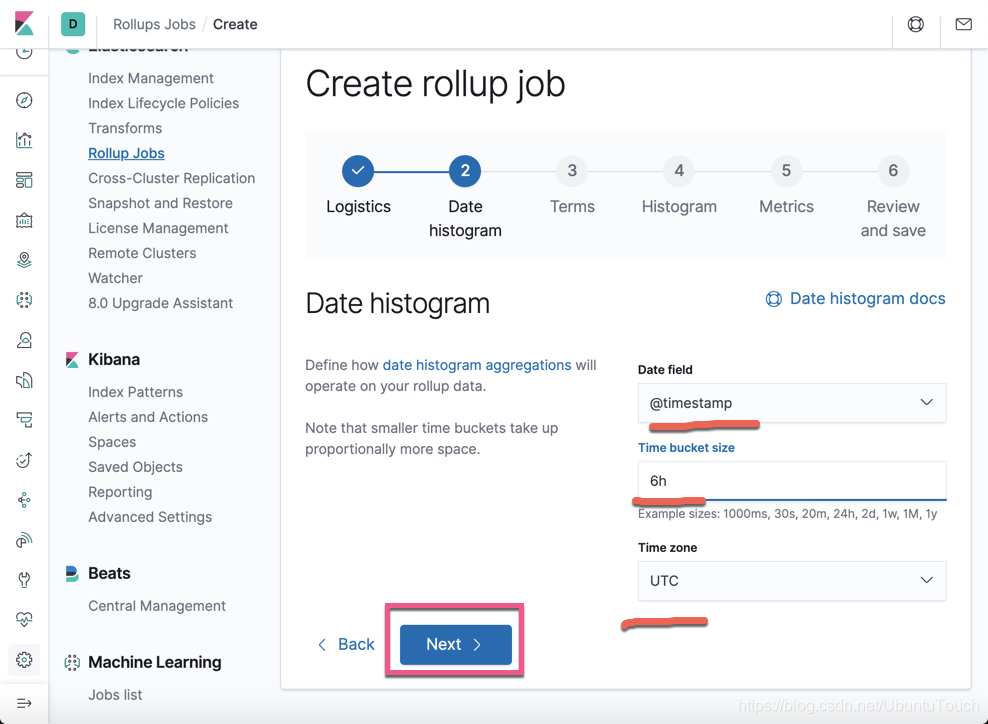Open Alerts and Actions
Screen dimensions: 988x724
147,417
